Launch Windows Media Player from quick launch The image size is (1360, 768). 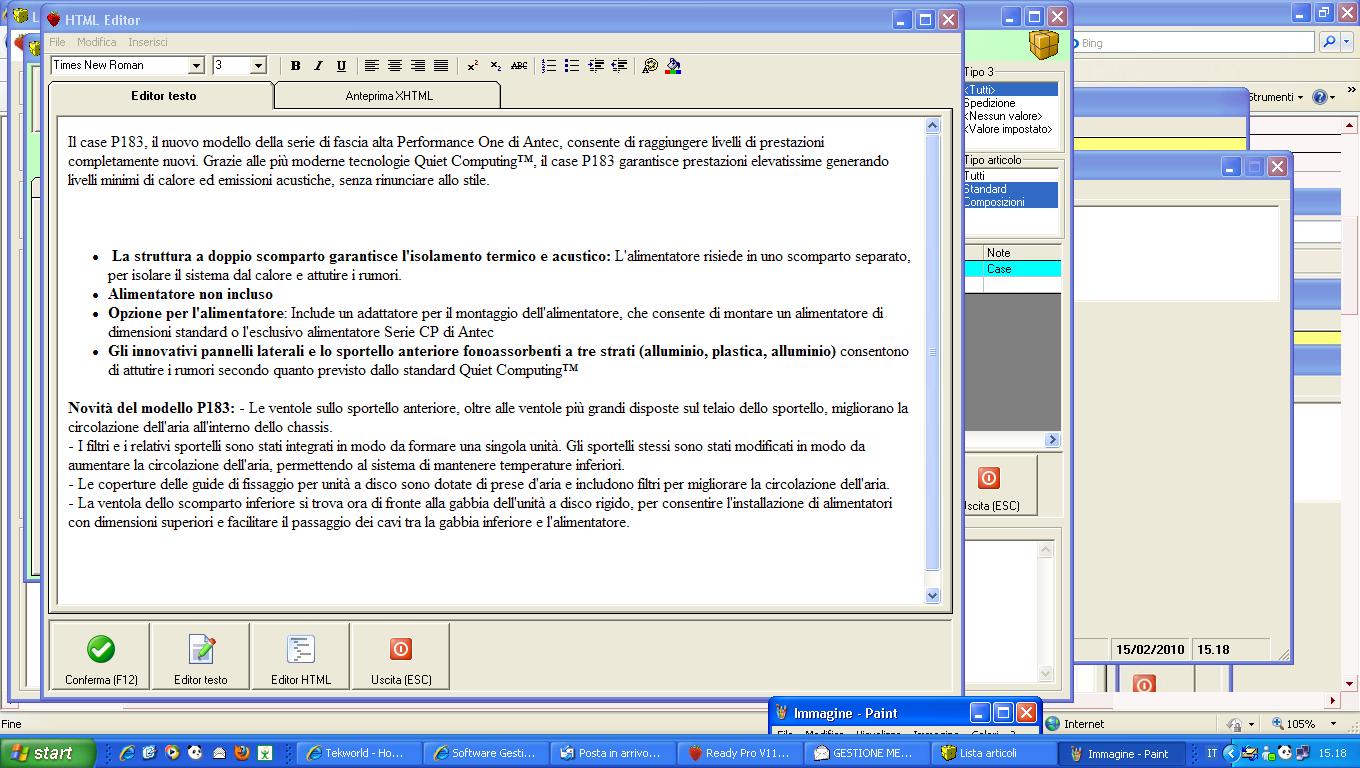[173, 753]
